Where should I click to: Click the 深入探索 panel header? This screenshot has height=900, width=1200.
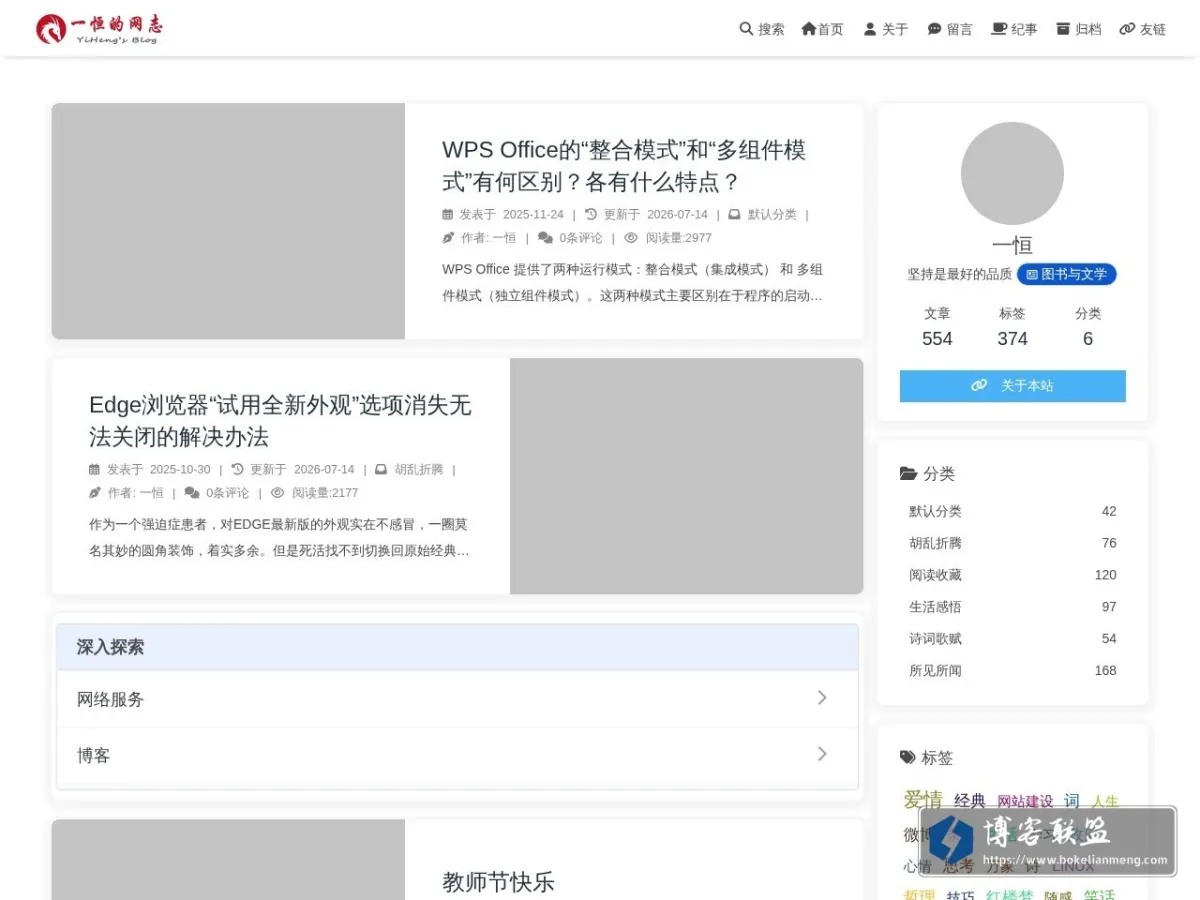pos(457,647)
